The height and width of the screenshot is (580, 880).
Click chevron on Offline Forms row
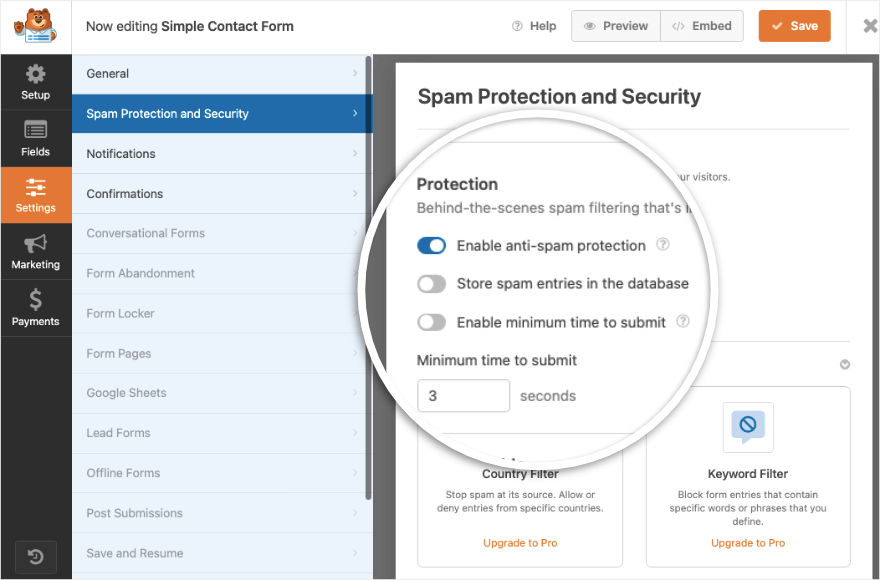click(355, 472)
